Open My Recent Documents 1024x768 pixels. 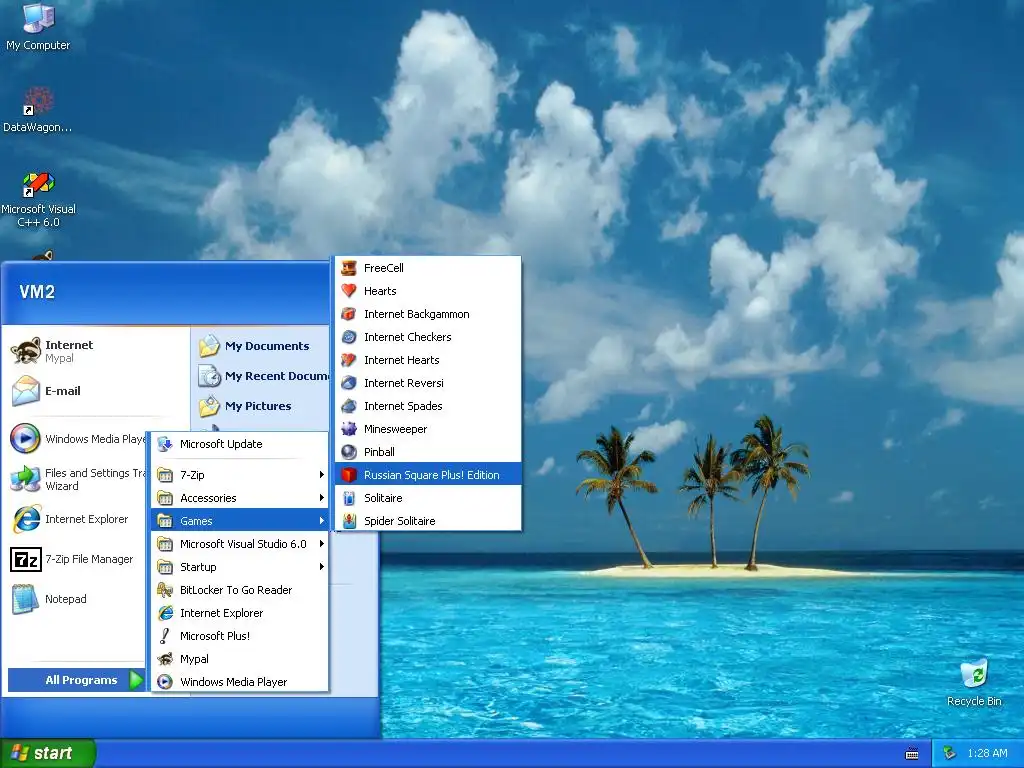[262, 376]
